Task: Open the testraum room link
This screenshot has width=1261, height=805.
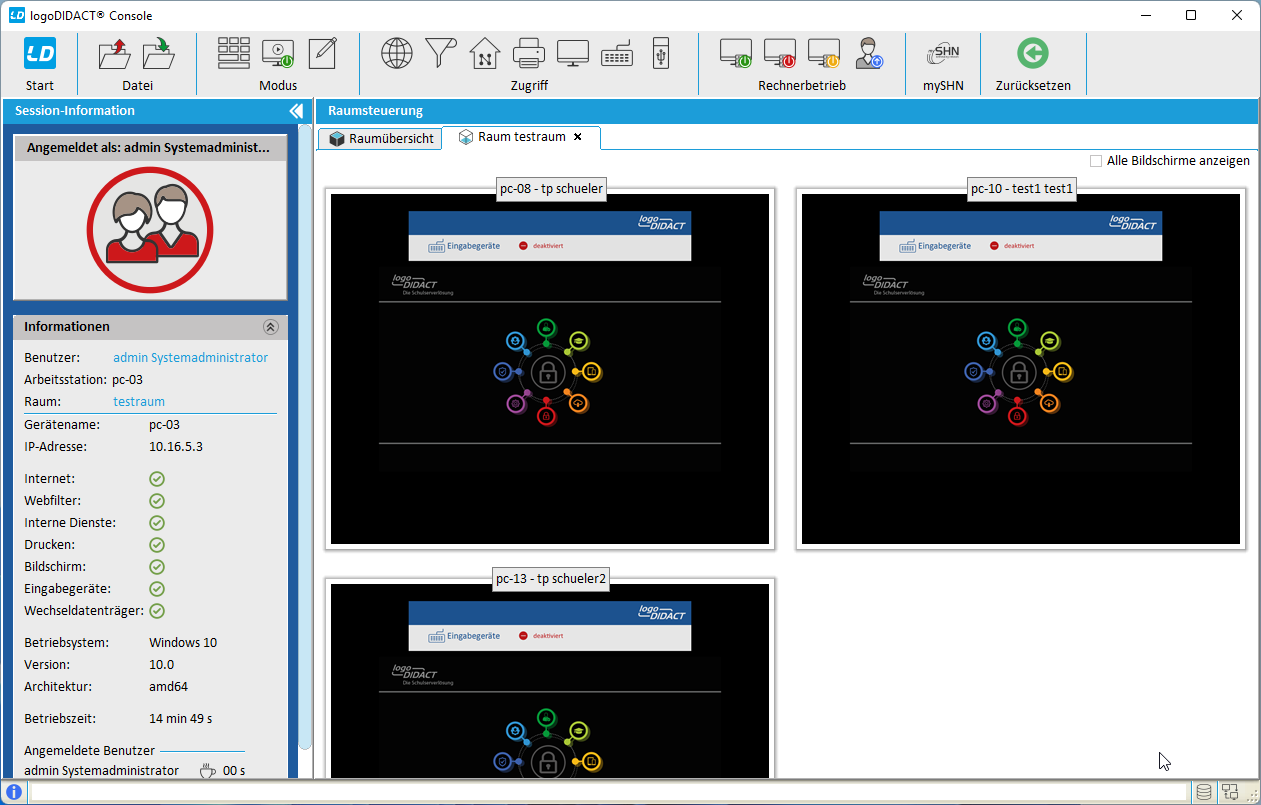Action: click(139, 402)
